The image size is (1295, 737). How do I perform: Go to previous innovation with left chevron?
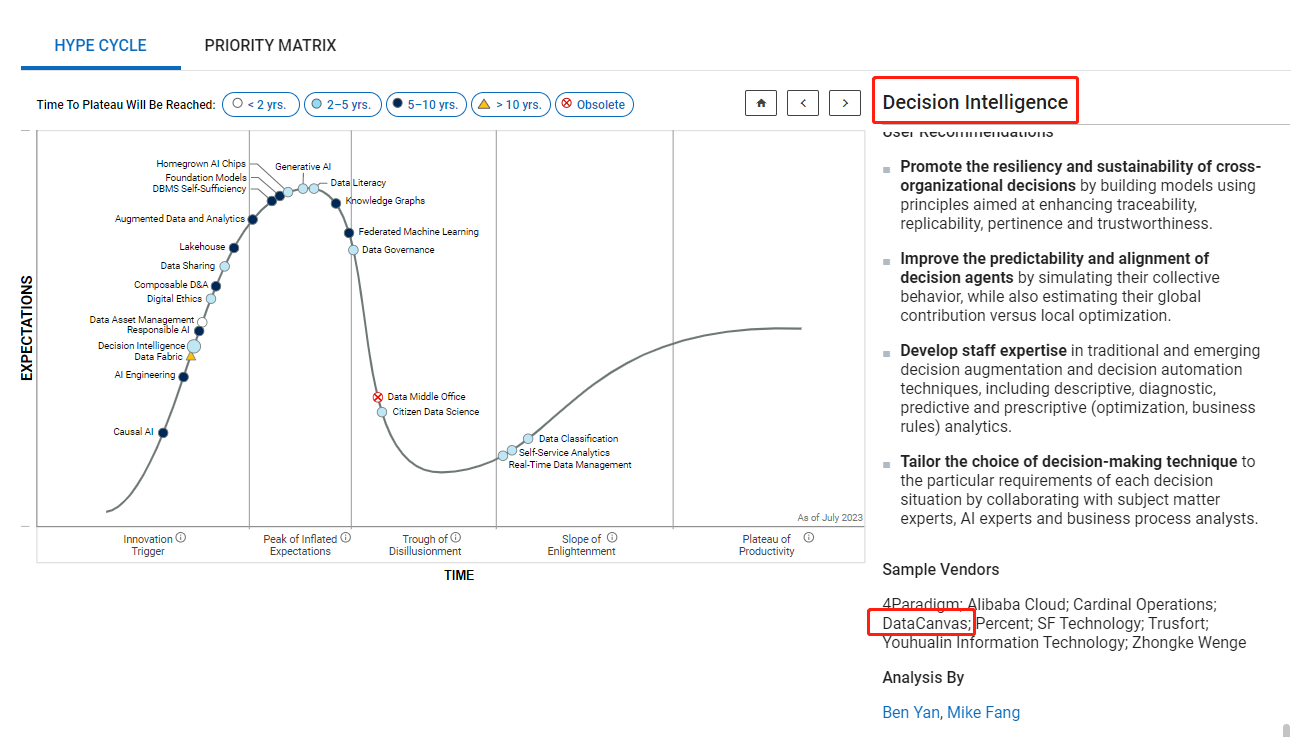pos(803,103)
